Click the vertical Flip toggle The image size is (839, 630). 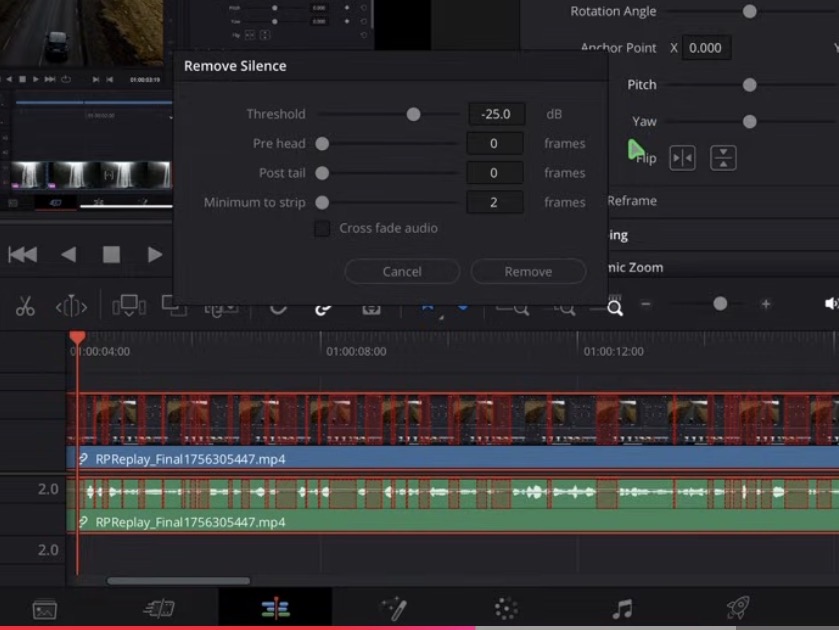point(723,157)
